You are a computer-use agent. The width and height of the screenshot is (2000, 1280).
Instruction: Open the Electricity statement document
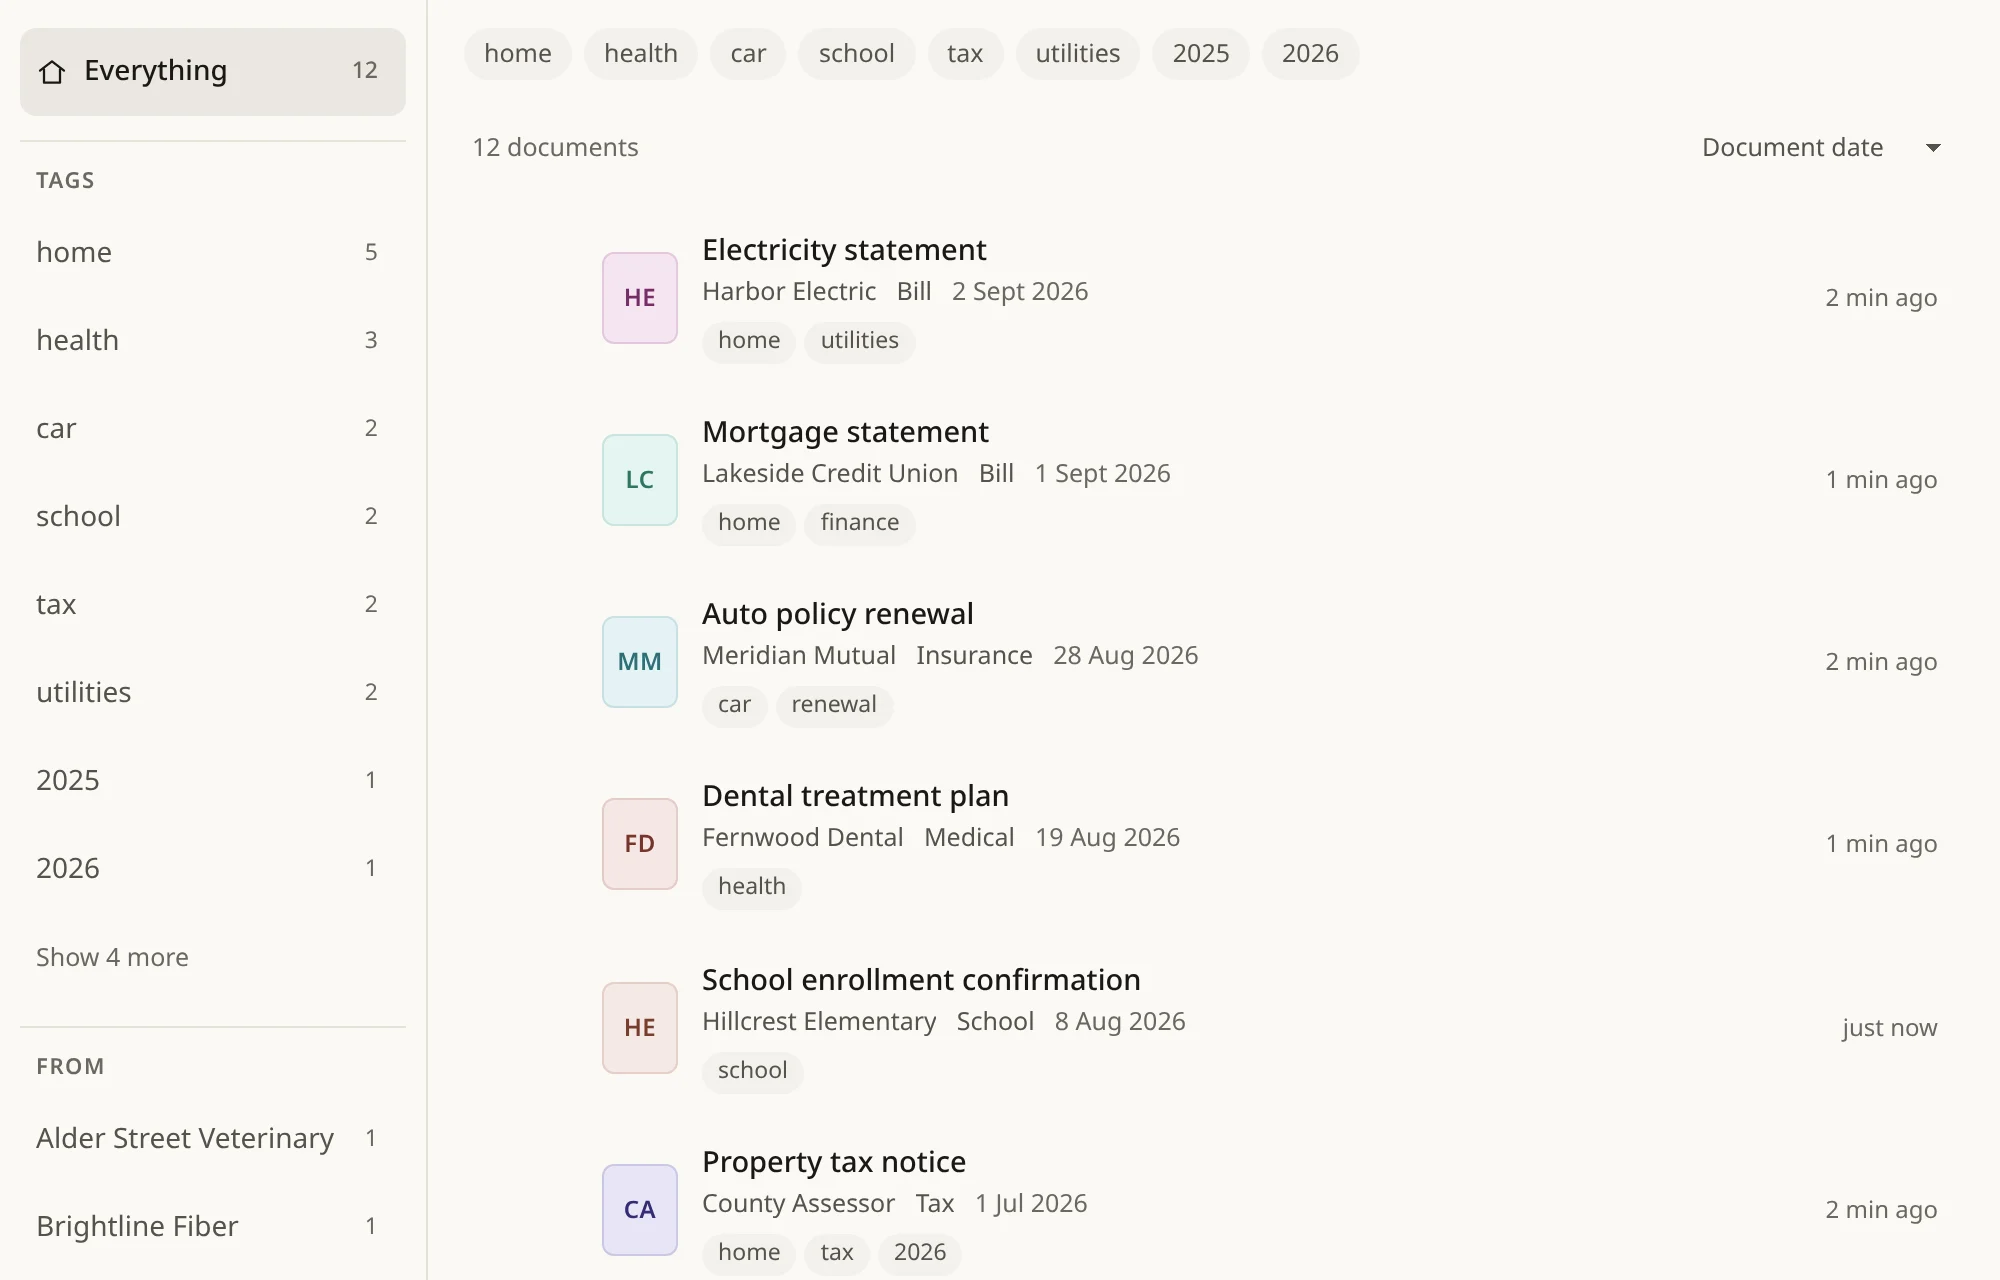[x=844, y=250]
